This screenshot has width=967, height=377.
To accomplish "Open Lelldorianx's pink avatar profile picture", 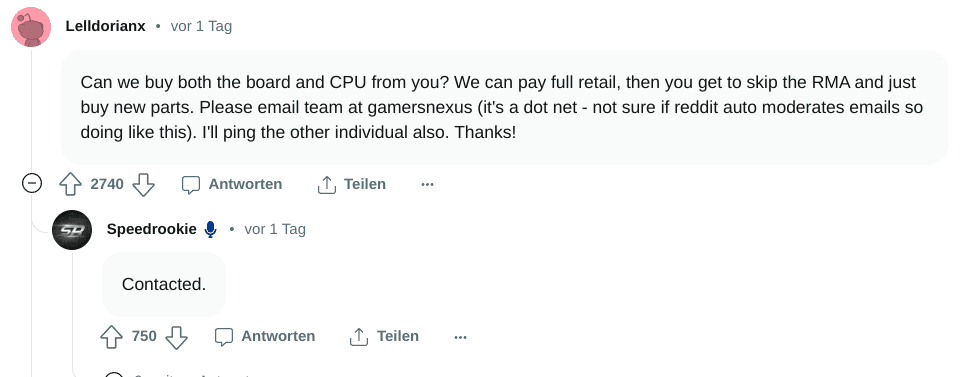I will [x=31, y=27].
